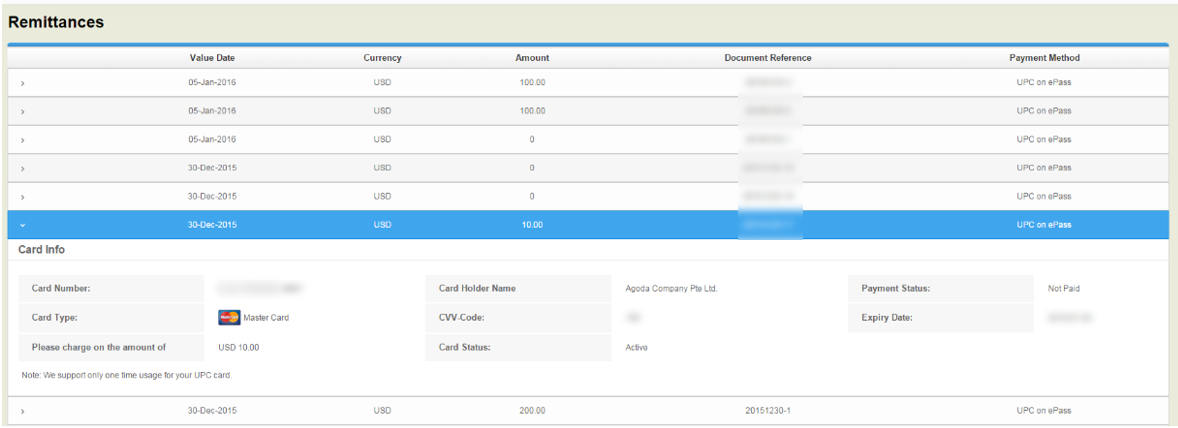Expand the second 05-Jan-2016 100.00 row chevron
Image resolution: width=1178 pixels, height=428 pixels.
point(23,111)
